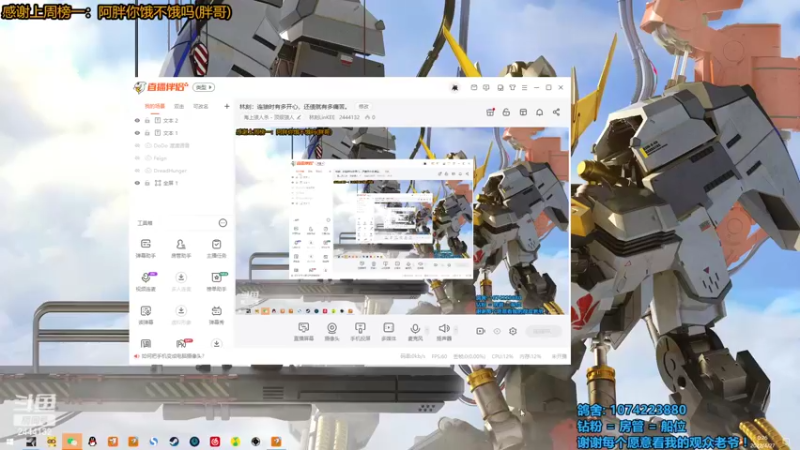800x450 pixels.
Task: Open the gift box icon with red dot
Action: 490,112
